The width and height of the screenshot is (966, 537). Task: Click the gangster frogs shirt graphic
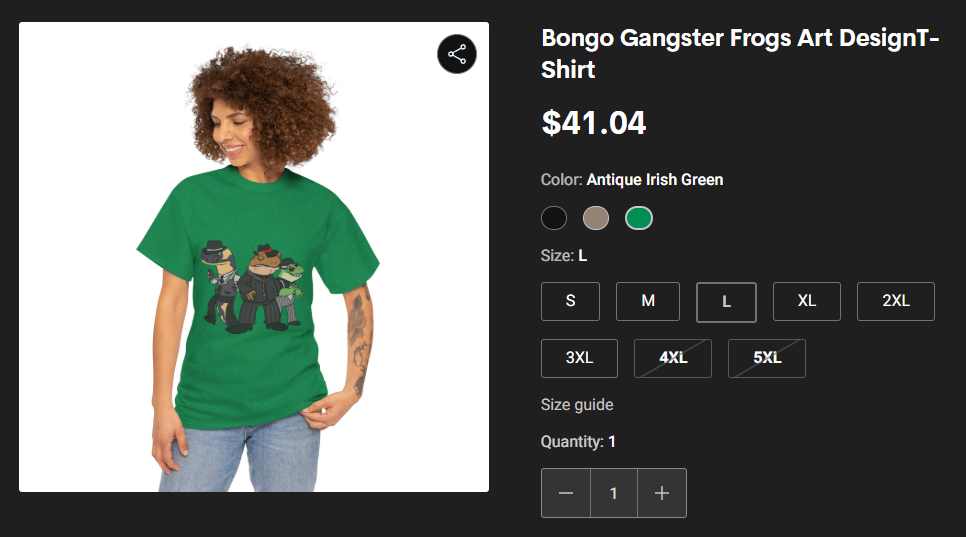pos(253,286)
